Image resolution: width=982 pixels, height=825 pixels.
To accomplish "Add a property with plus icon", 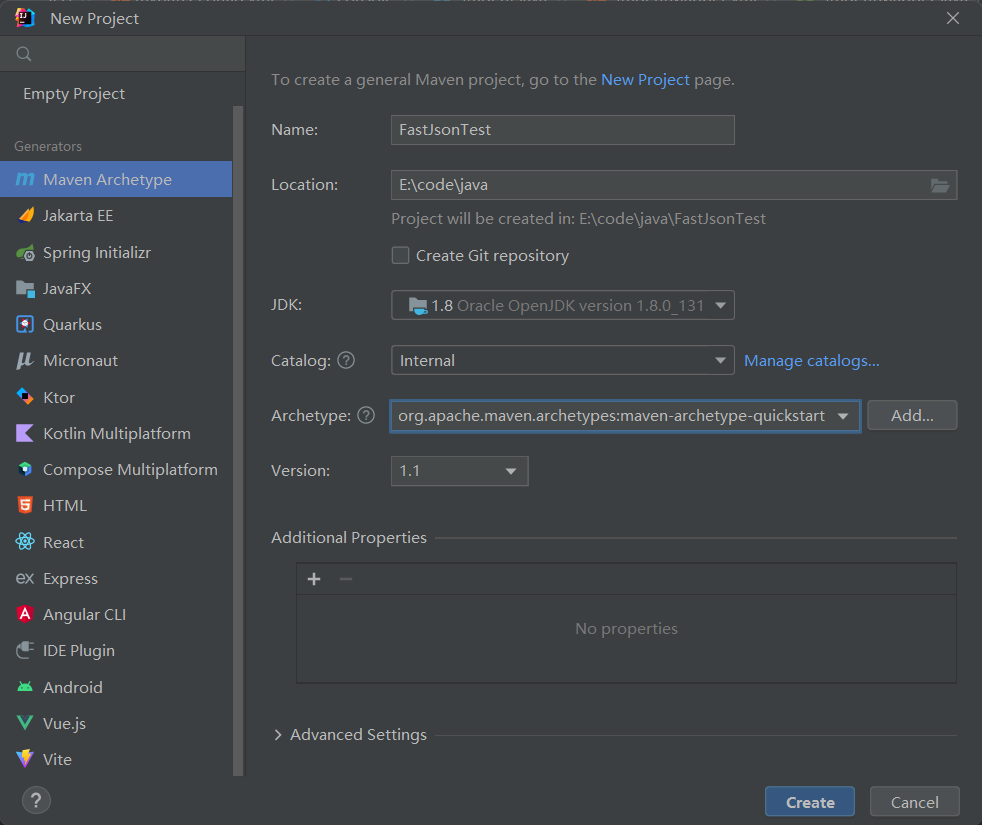I will tap(314, 579).
